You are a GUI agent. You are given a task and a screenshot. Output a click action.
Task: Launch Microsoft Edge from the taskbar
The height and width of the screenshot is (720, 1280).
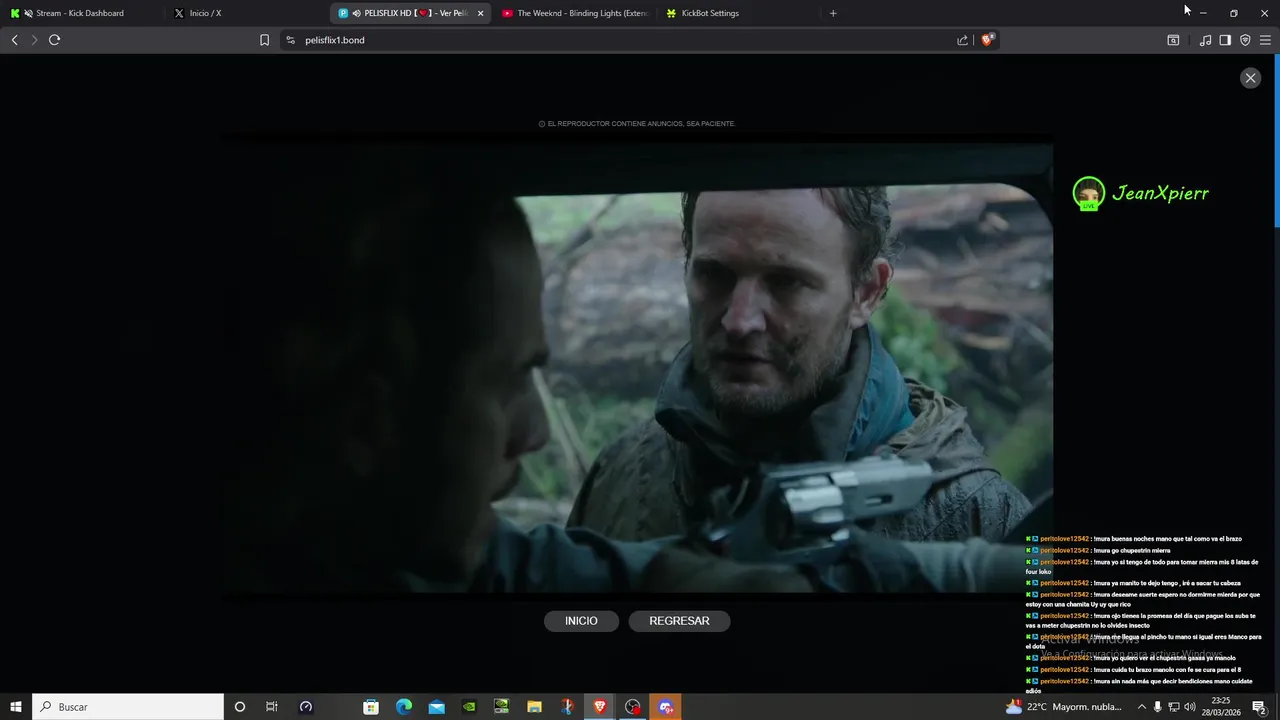coord(404,707)
